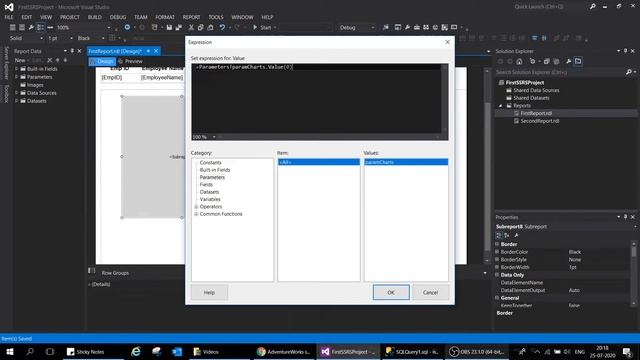Click New in Report Data panel
640x360 pixels.
(20, 60)
